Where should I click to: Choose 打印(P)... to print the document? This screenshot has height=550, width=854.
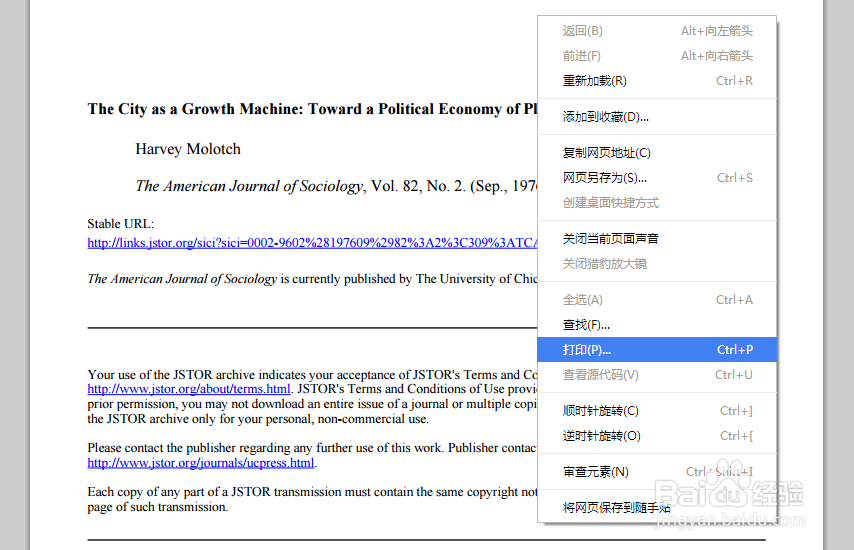(657, 350)
